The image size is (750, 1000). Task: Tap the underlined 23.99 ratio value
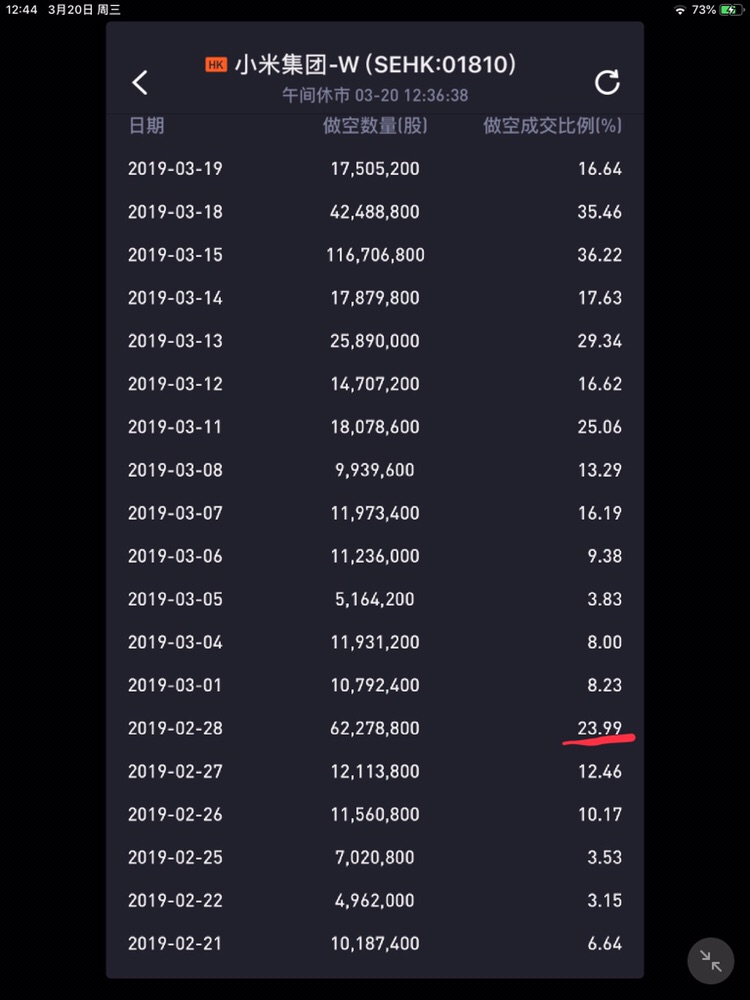[599, 728]
